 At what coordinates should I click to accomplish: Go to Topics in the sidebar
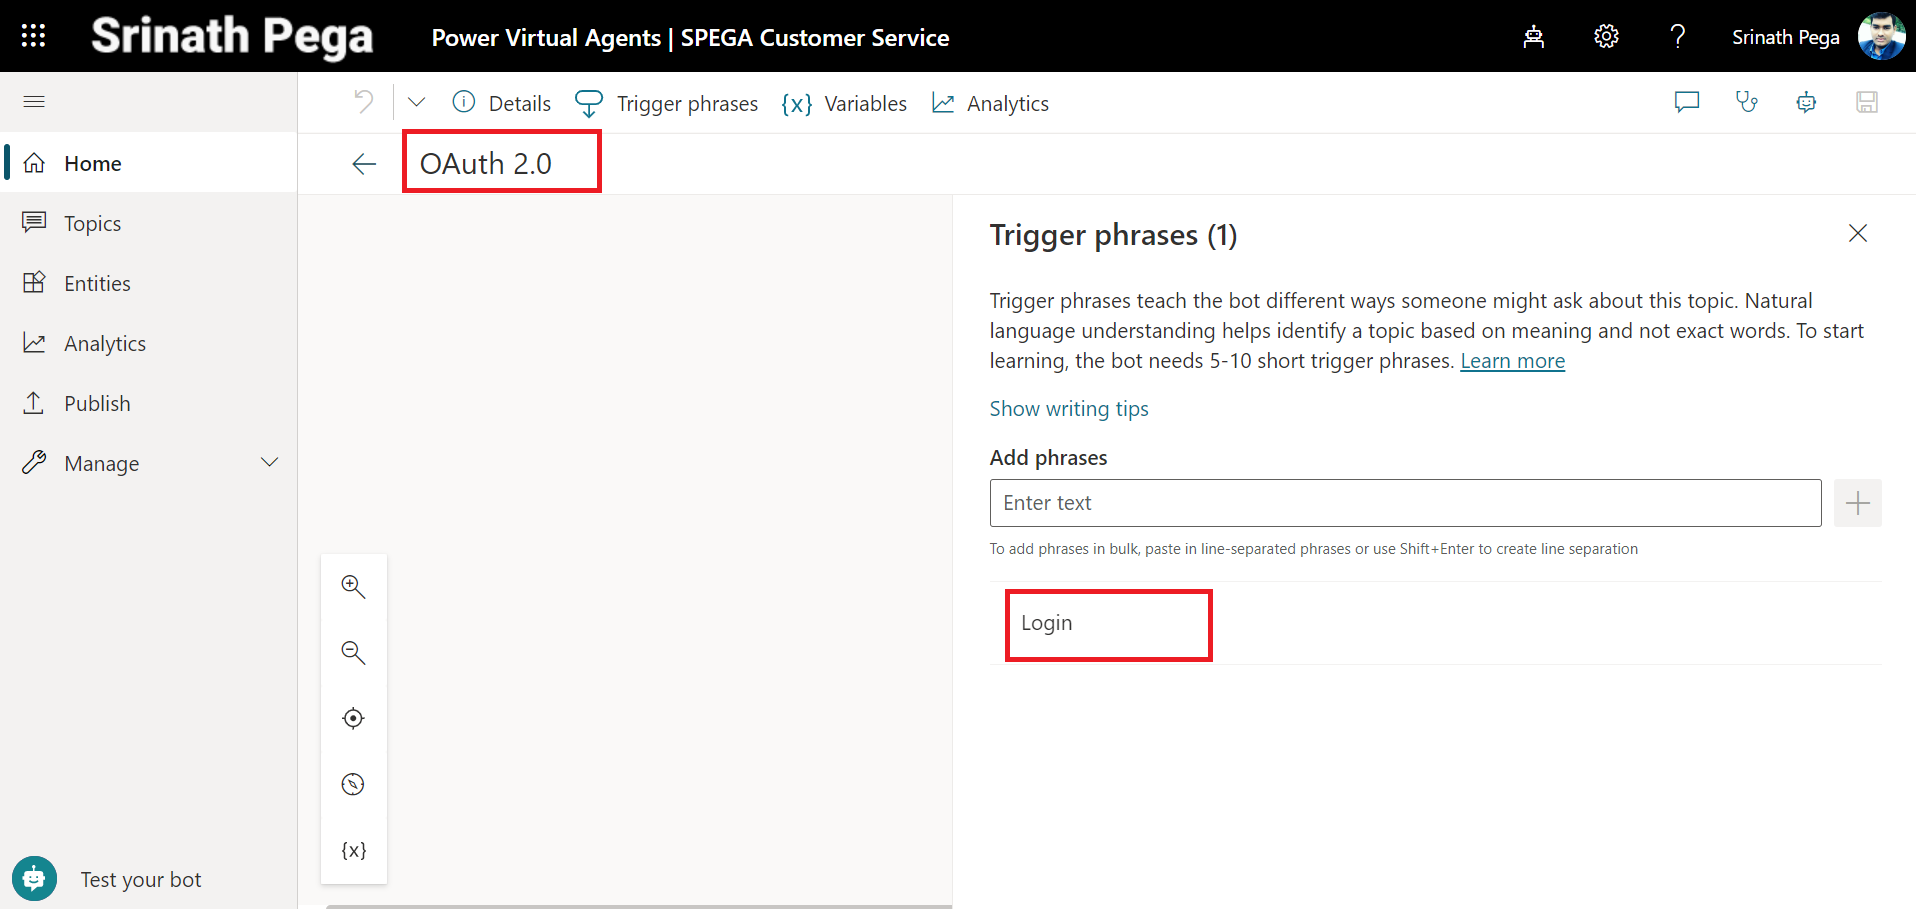click(92, 223)
